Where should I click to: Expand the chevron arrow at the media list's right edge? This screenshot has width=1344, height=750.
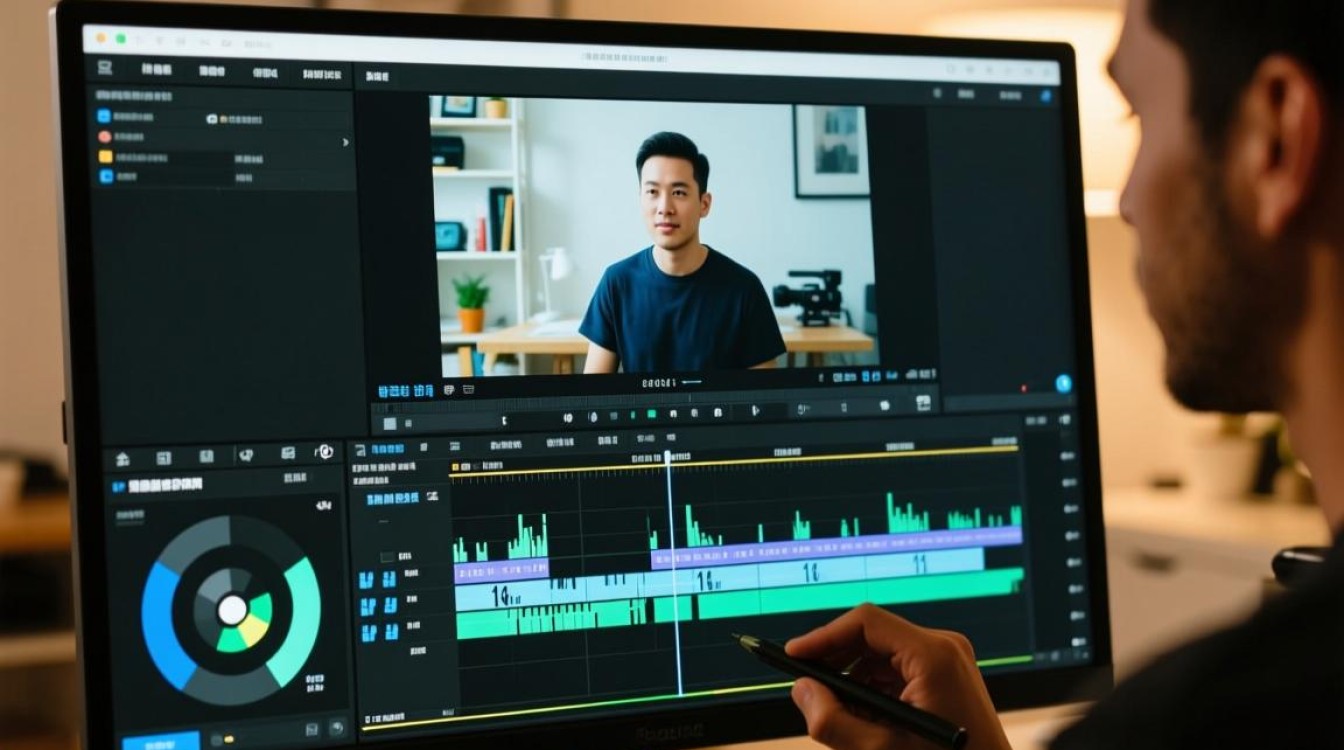pos(346,142)
